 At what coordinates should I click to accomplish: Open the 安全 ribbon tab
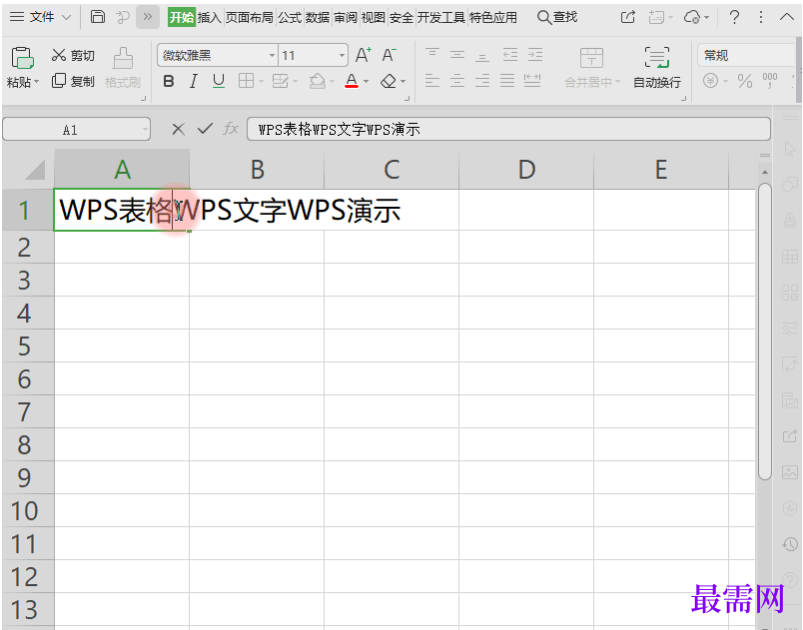402,17
